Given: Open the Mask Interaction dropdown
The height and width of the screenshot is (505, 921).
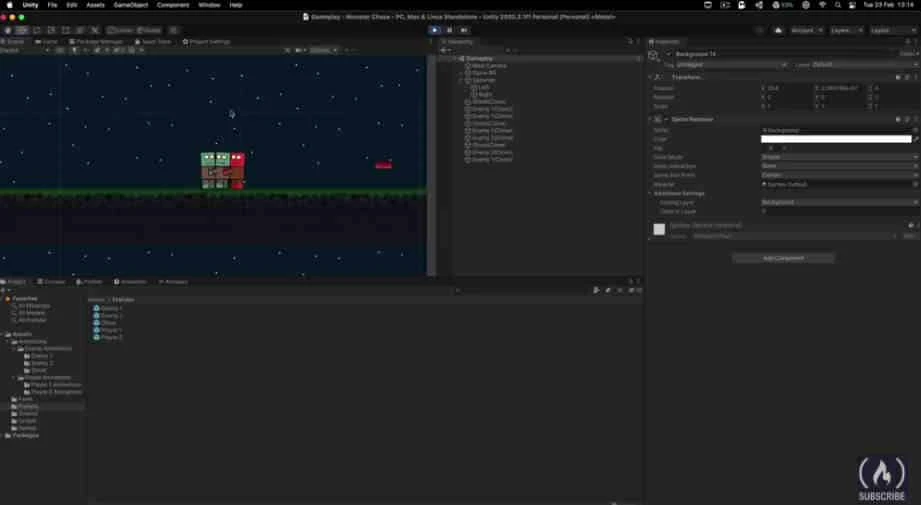Looking at the screenshot, I should tap(839, 166).
